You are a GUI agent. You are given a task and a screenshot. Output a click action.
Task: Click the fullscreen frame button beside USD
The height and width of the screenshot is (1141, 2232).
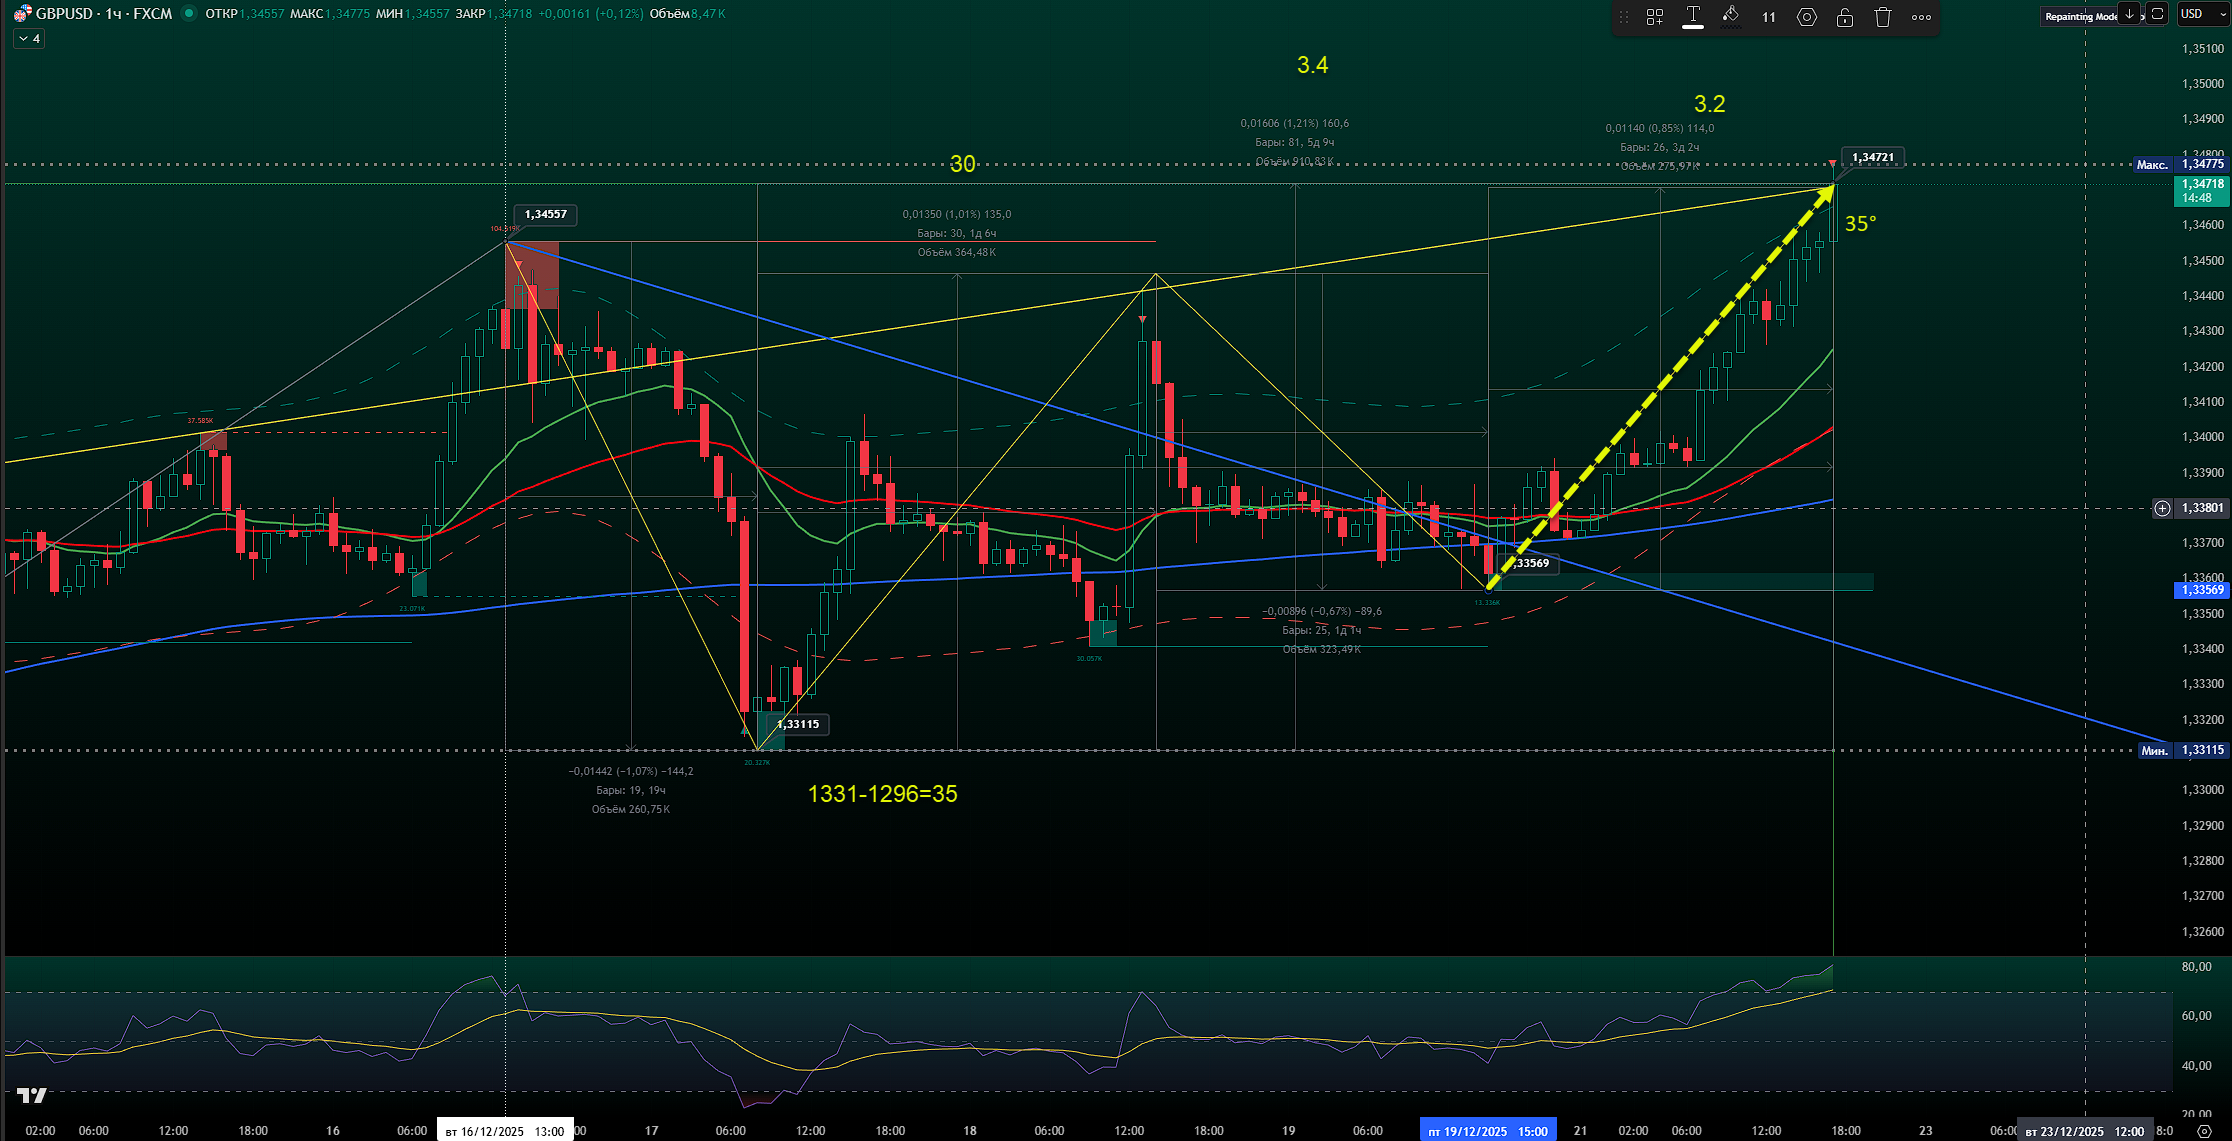(x=2158, y=14)
